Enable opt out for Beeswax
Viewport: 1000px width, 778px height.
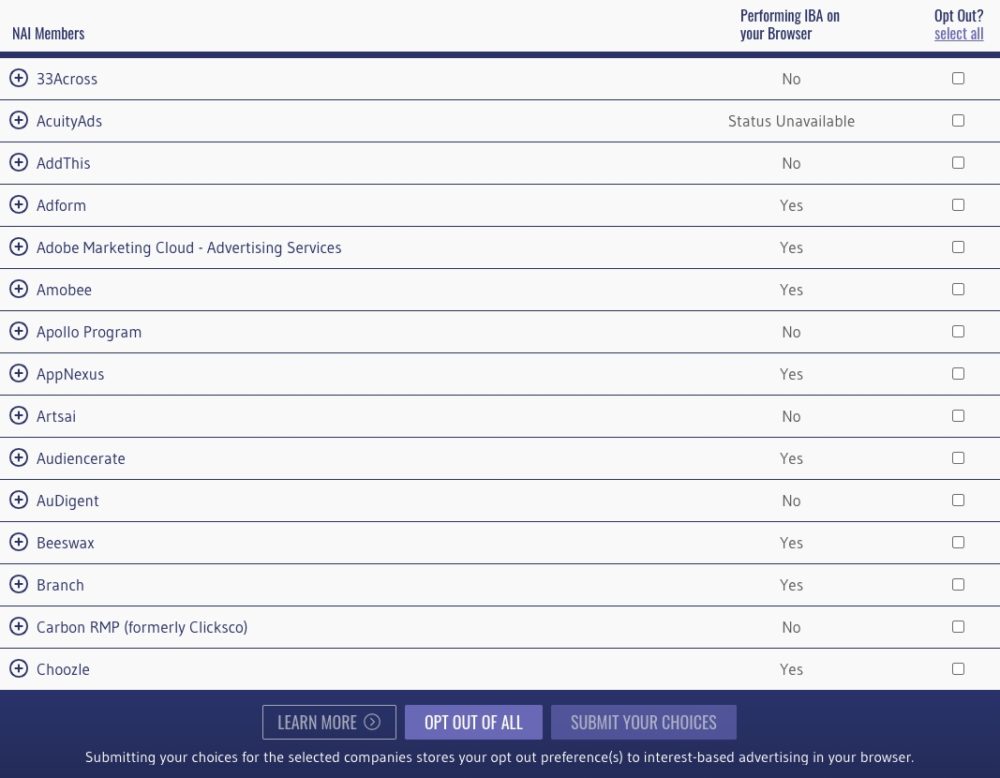pos(958,542)
